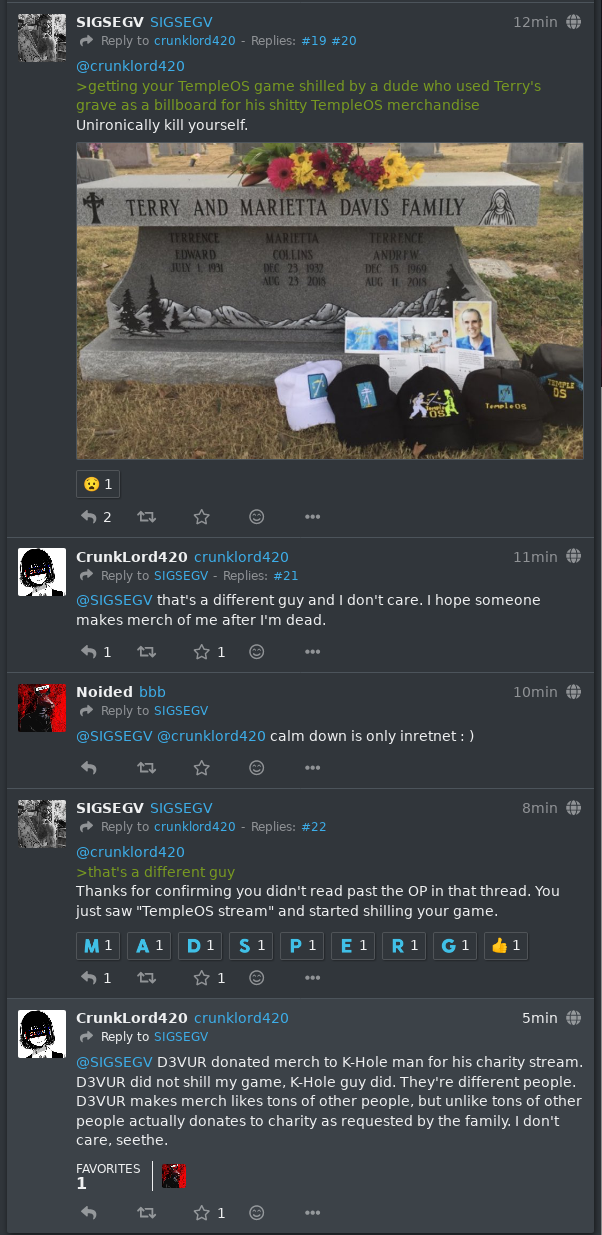Image resolution: width=602 pixels, height=1235 pixels.
Task: Open the Terry Davis gravestone image
Action: (330, 301)
